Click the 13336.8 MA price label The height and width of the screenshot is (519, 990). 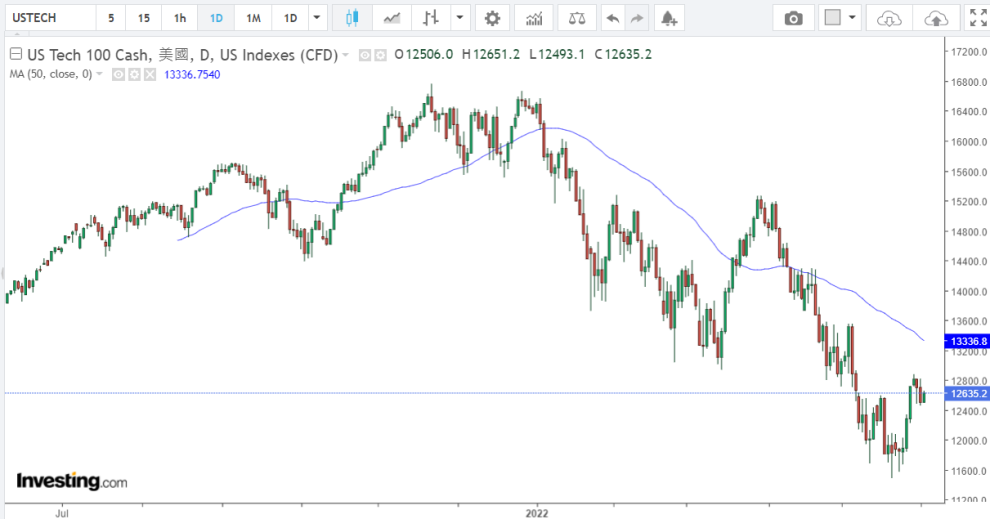pyautogui.click(x=967, y=342)
